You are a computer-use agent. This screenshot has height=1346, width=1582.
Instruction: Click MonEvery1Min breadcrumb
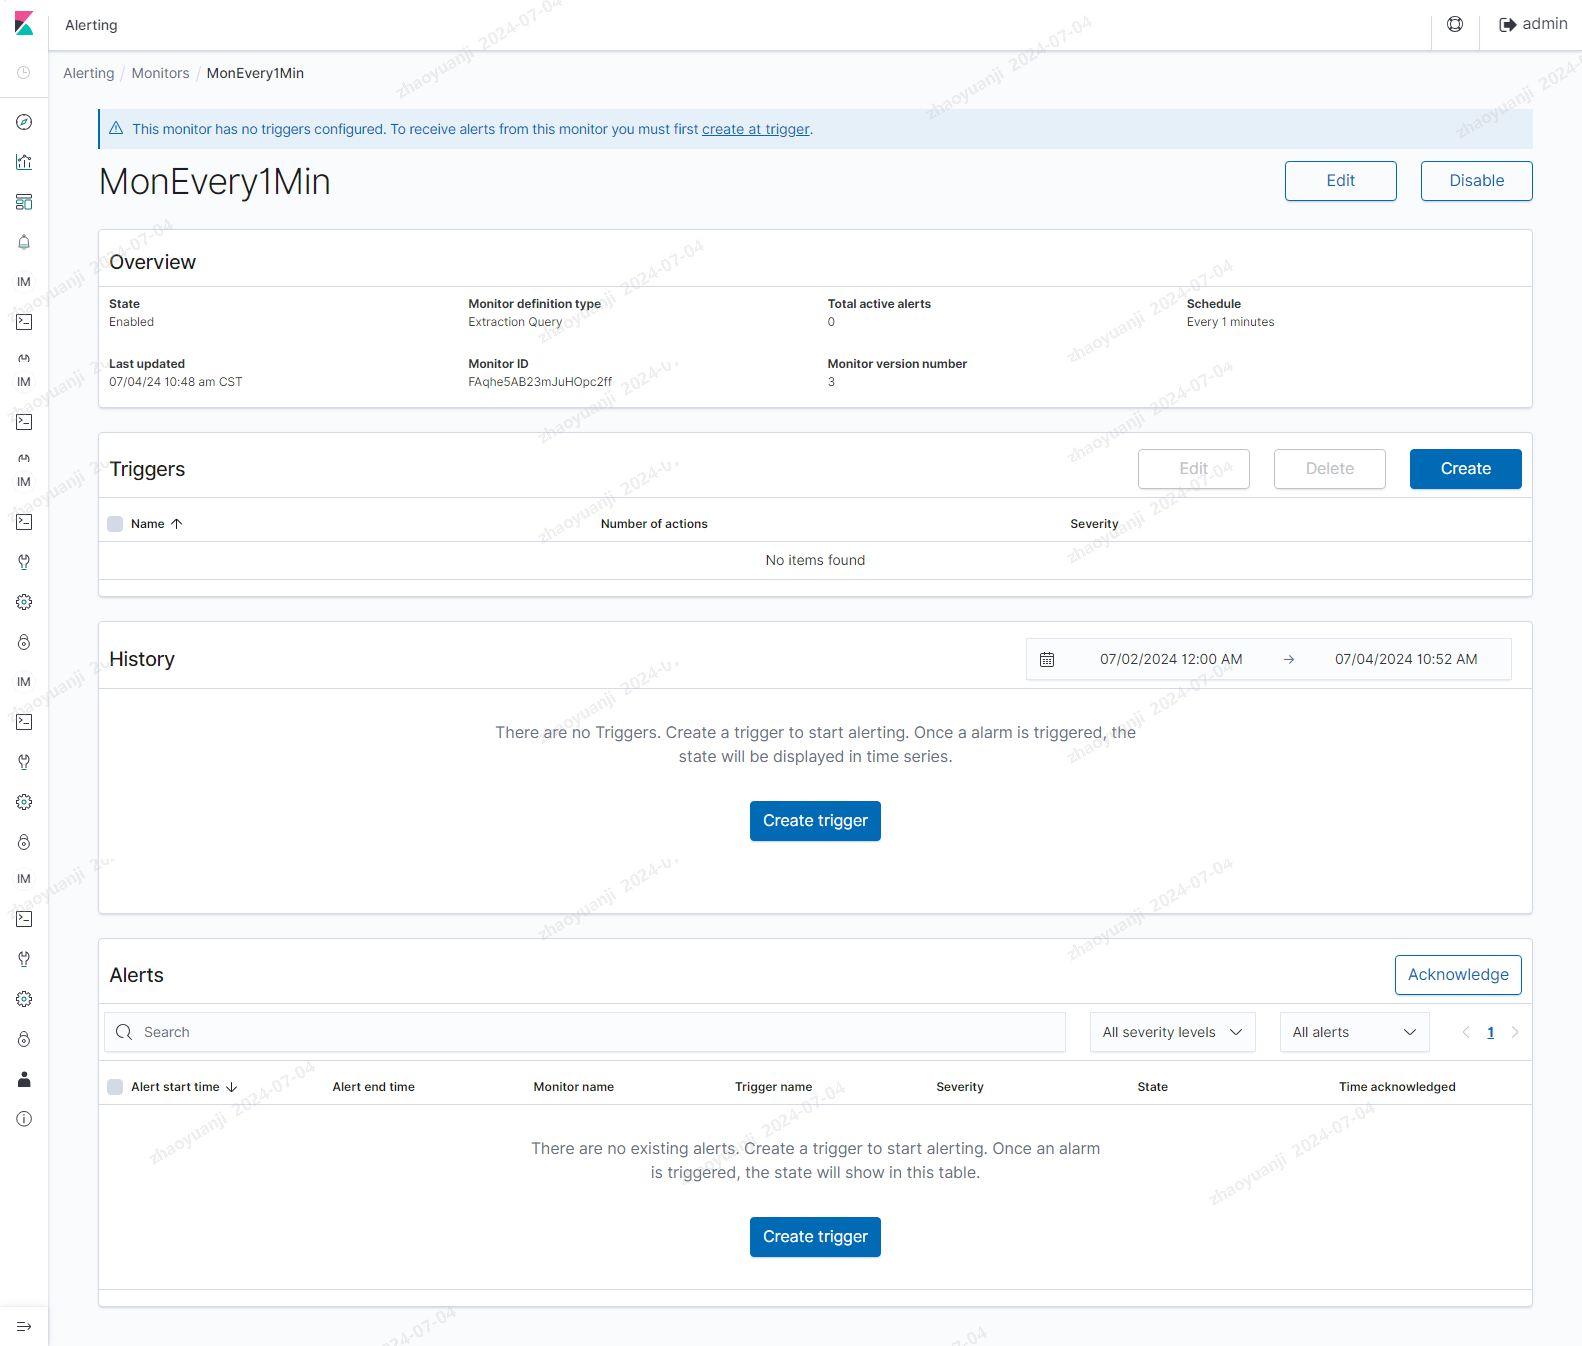coord(255,73)
